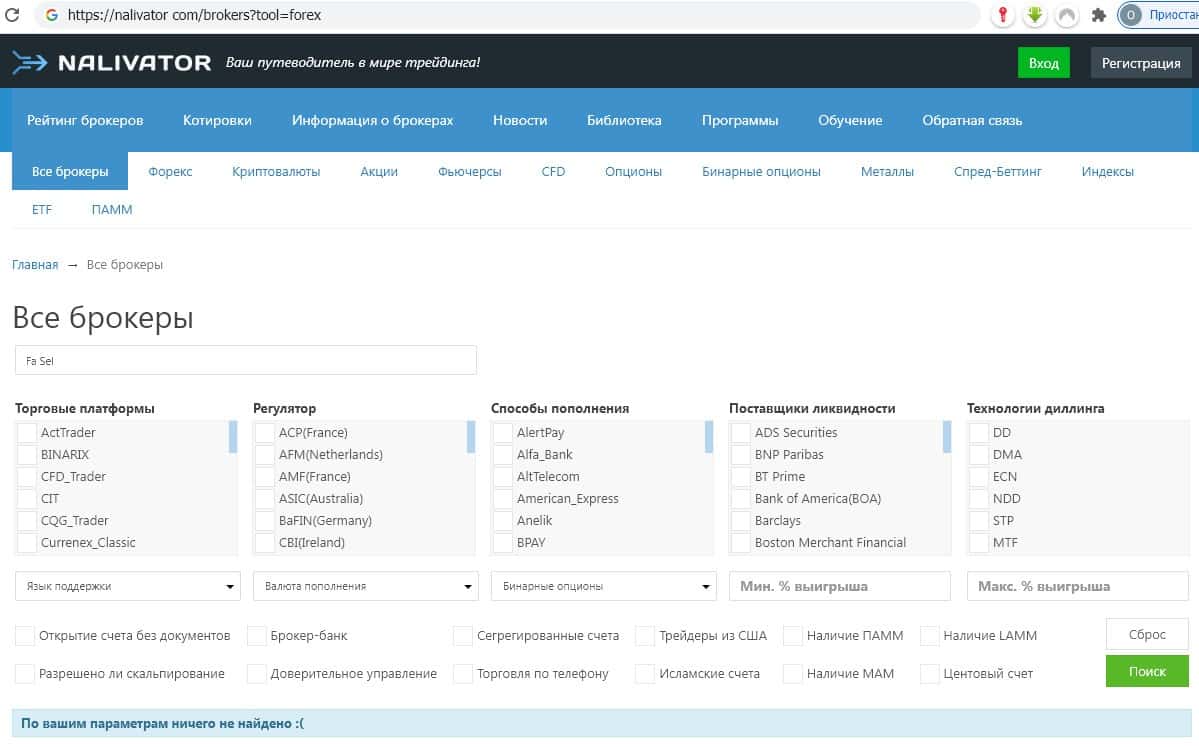Enable the ECN dealing technology checkbox
This screenshot has height=747, width=1199.
(979, 477)
